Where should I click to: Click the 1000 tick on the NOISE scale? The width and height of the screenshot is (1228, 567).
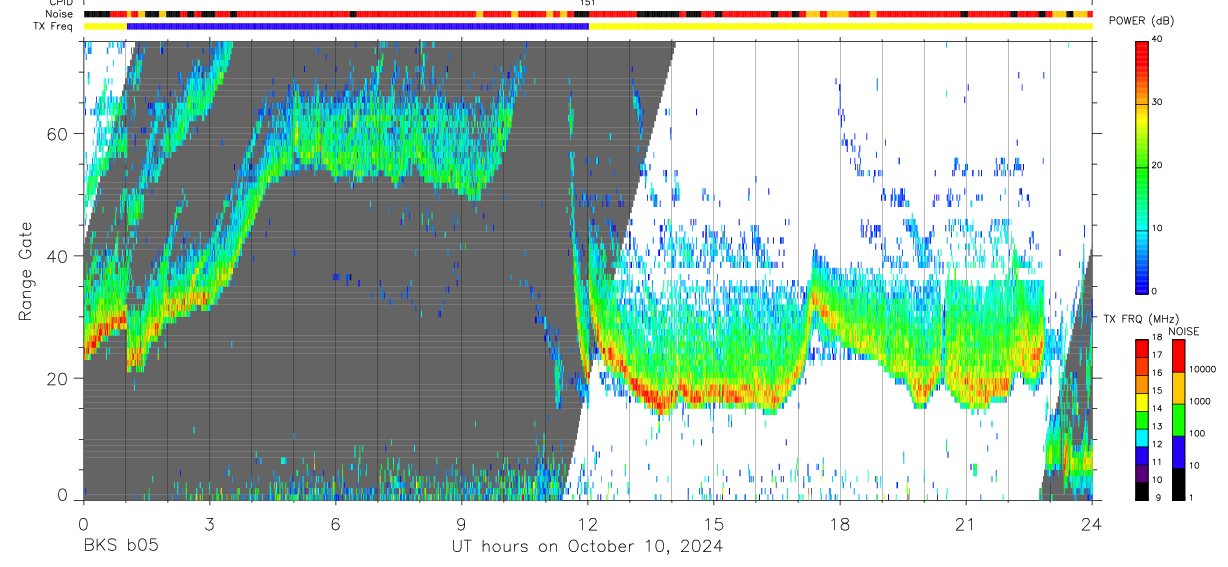pos(1199,402)
